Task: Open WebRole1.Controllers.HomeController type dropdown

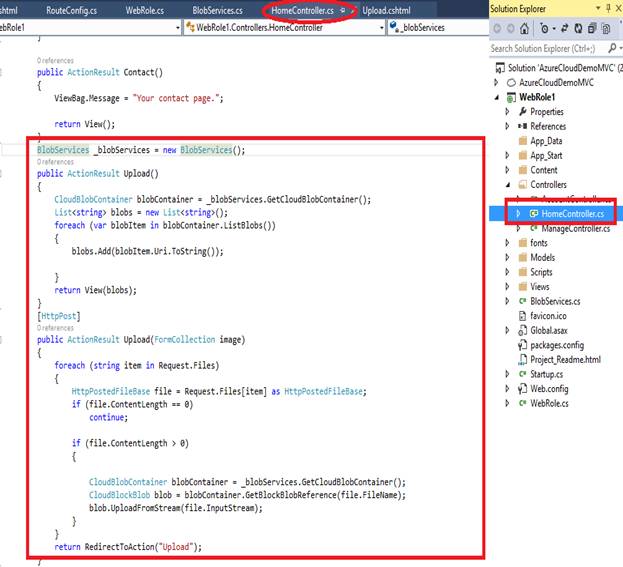Action: (381, 28)
